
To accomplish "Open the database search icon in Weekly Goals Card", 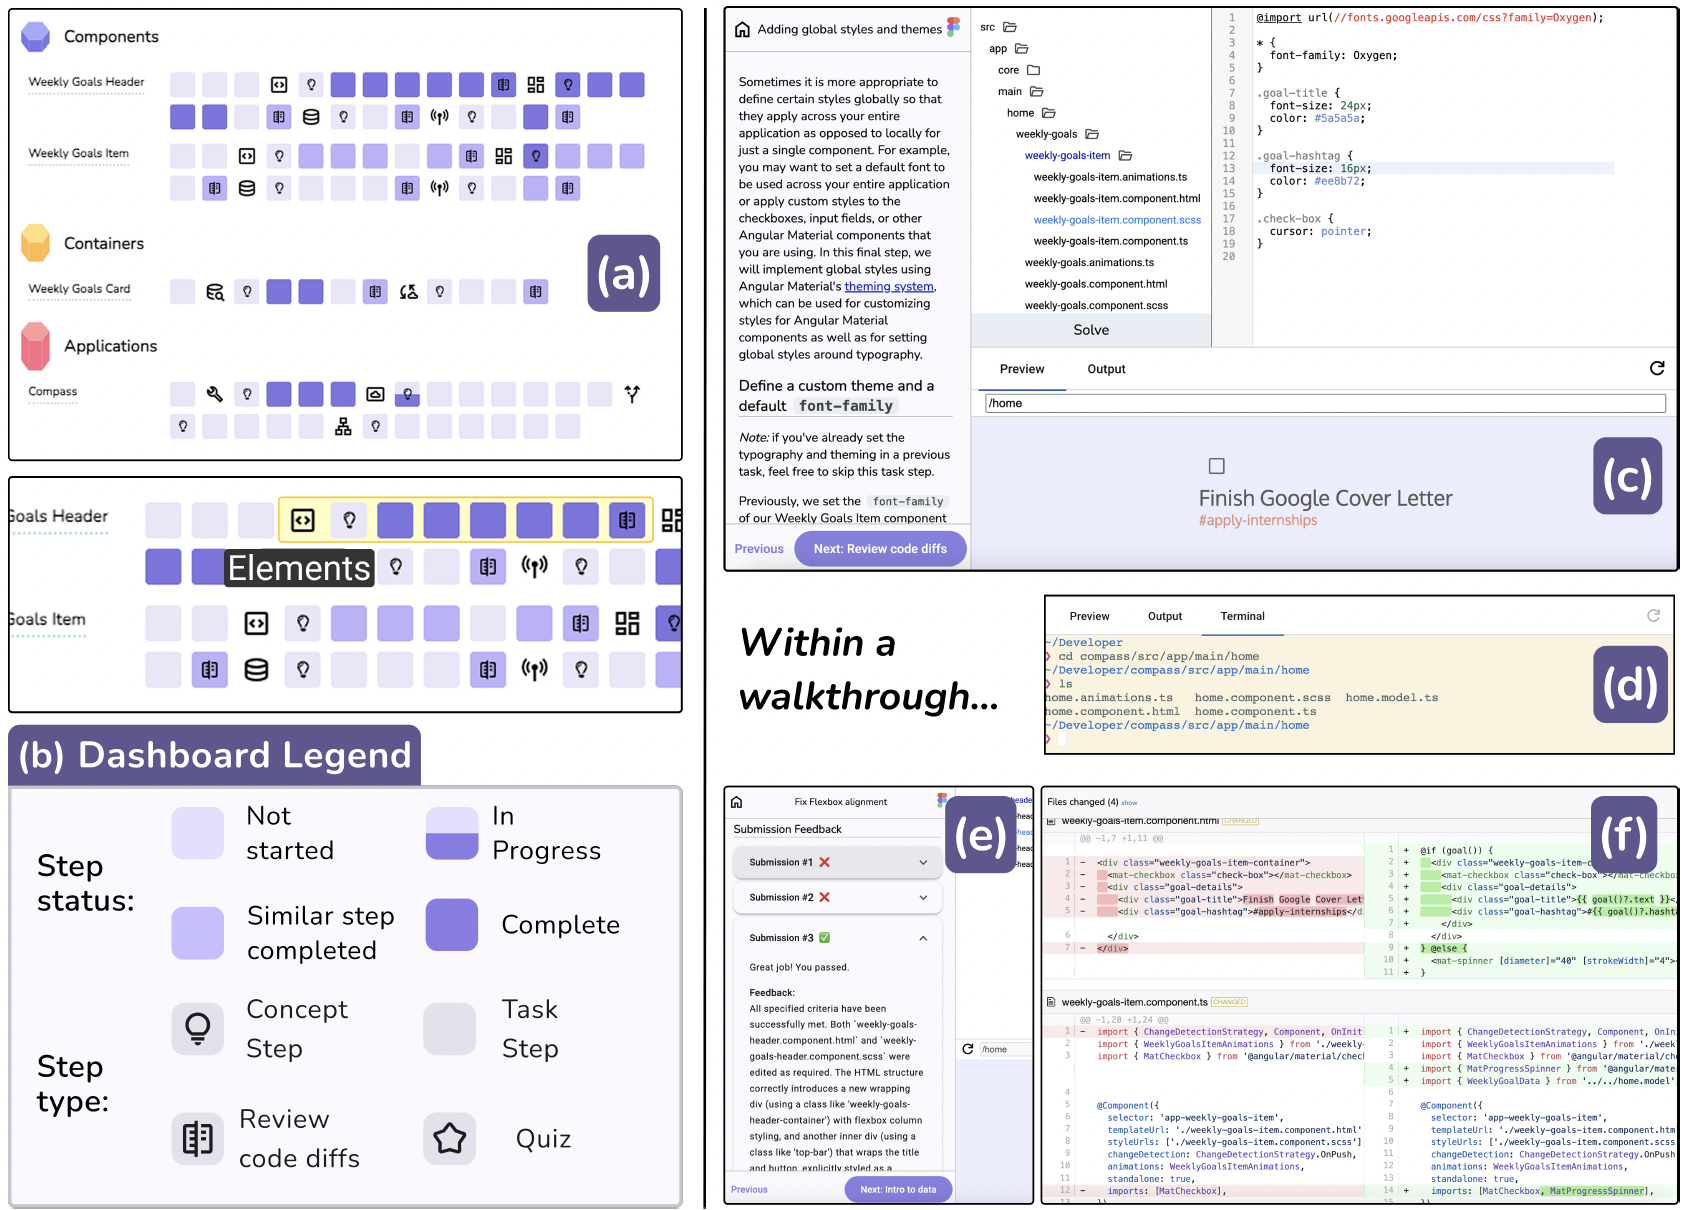I will pos(215,292).
